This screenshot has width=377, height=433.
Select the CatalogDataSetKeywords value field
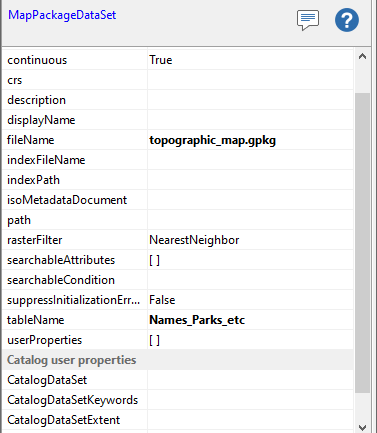(x=250, y=400)
